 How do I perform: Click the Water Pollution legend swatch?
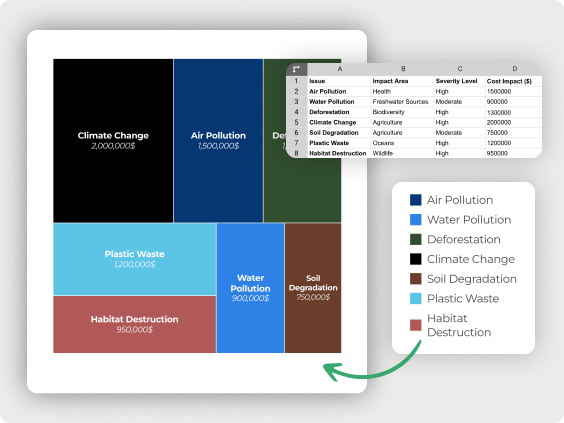coord(415,219)
